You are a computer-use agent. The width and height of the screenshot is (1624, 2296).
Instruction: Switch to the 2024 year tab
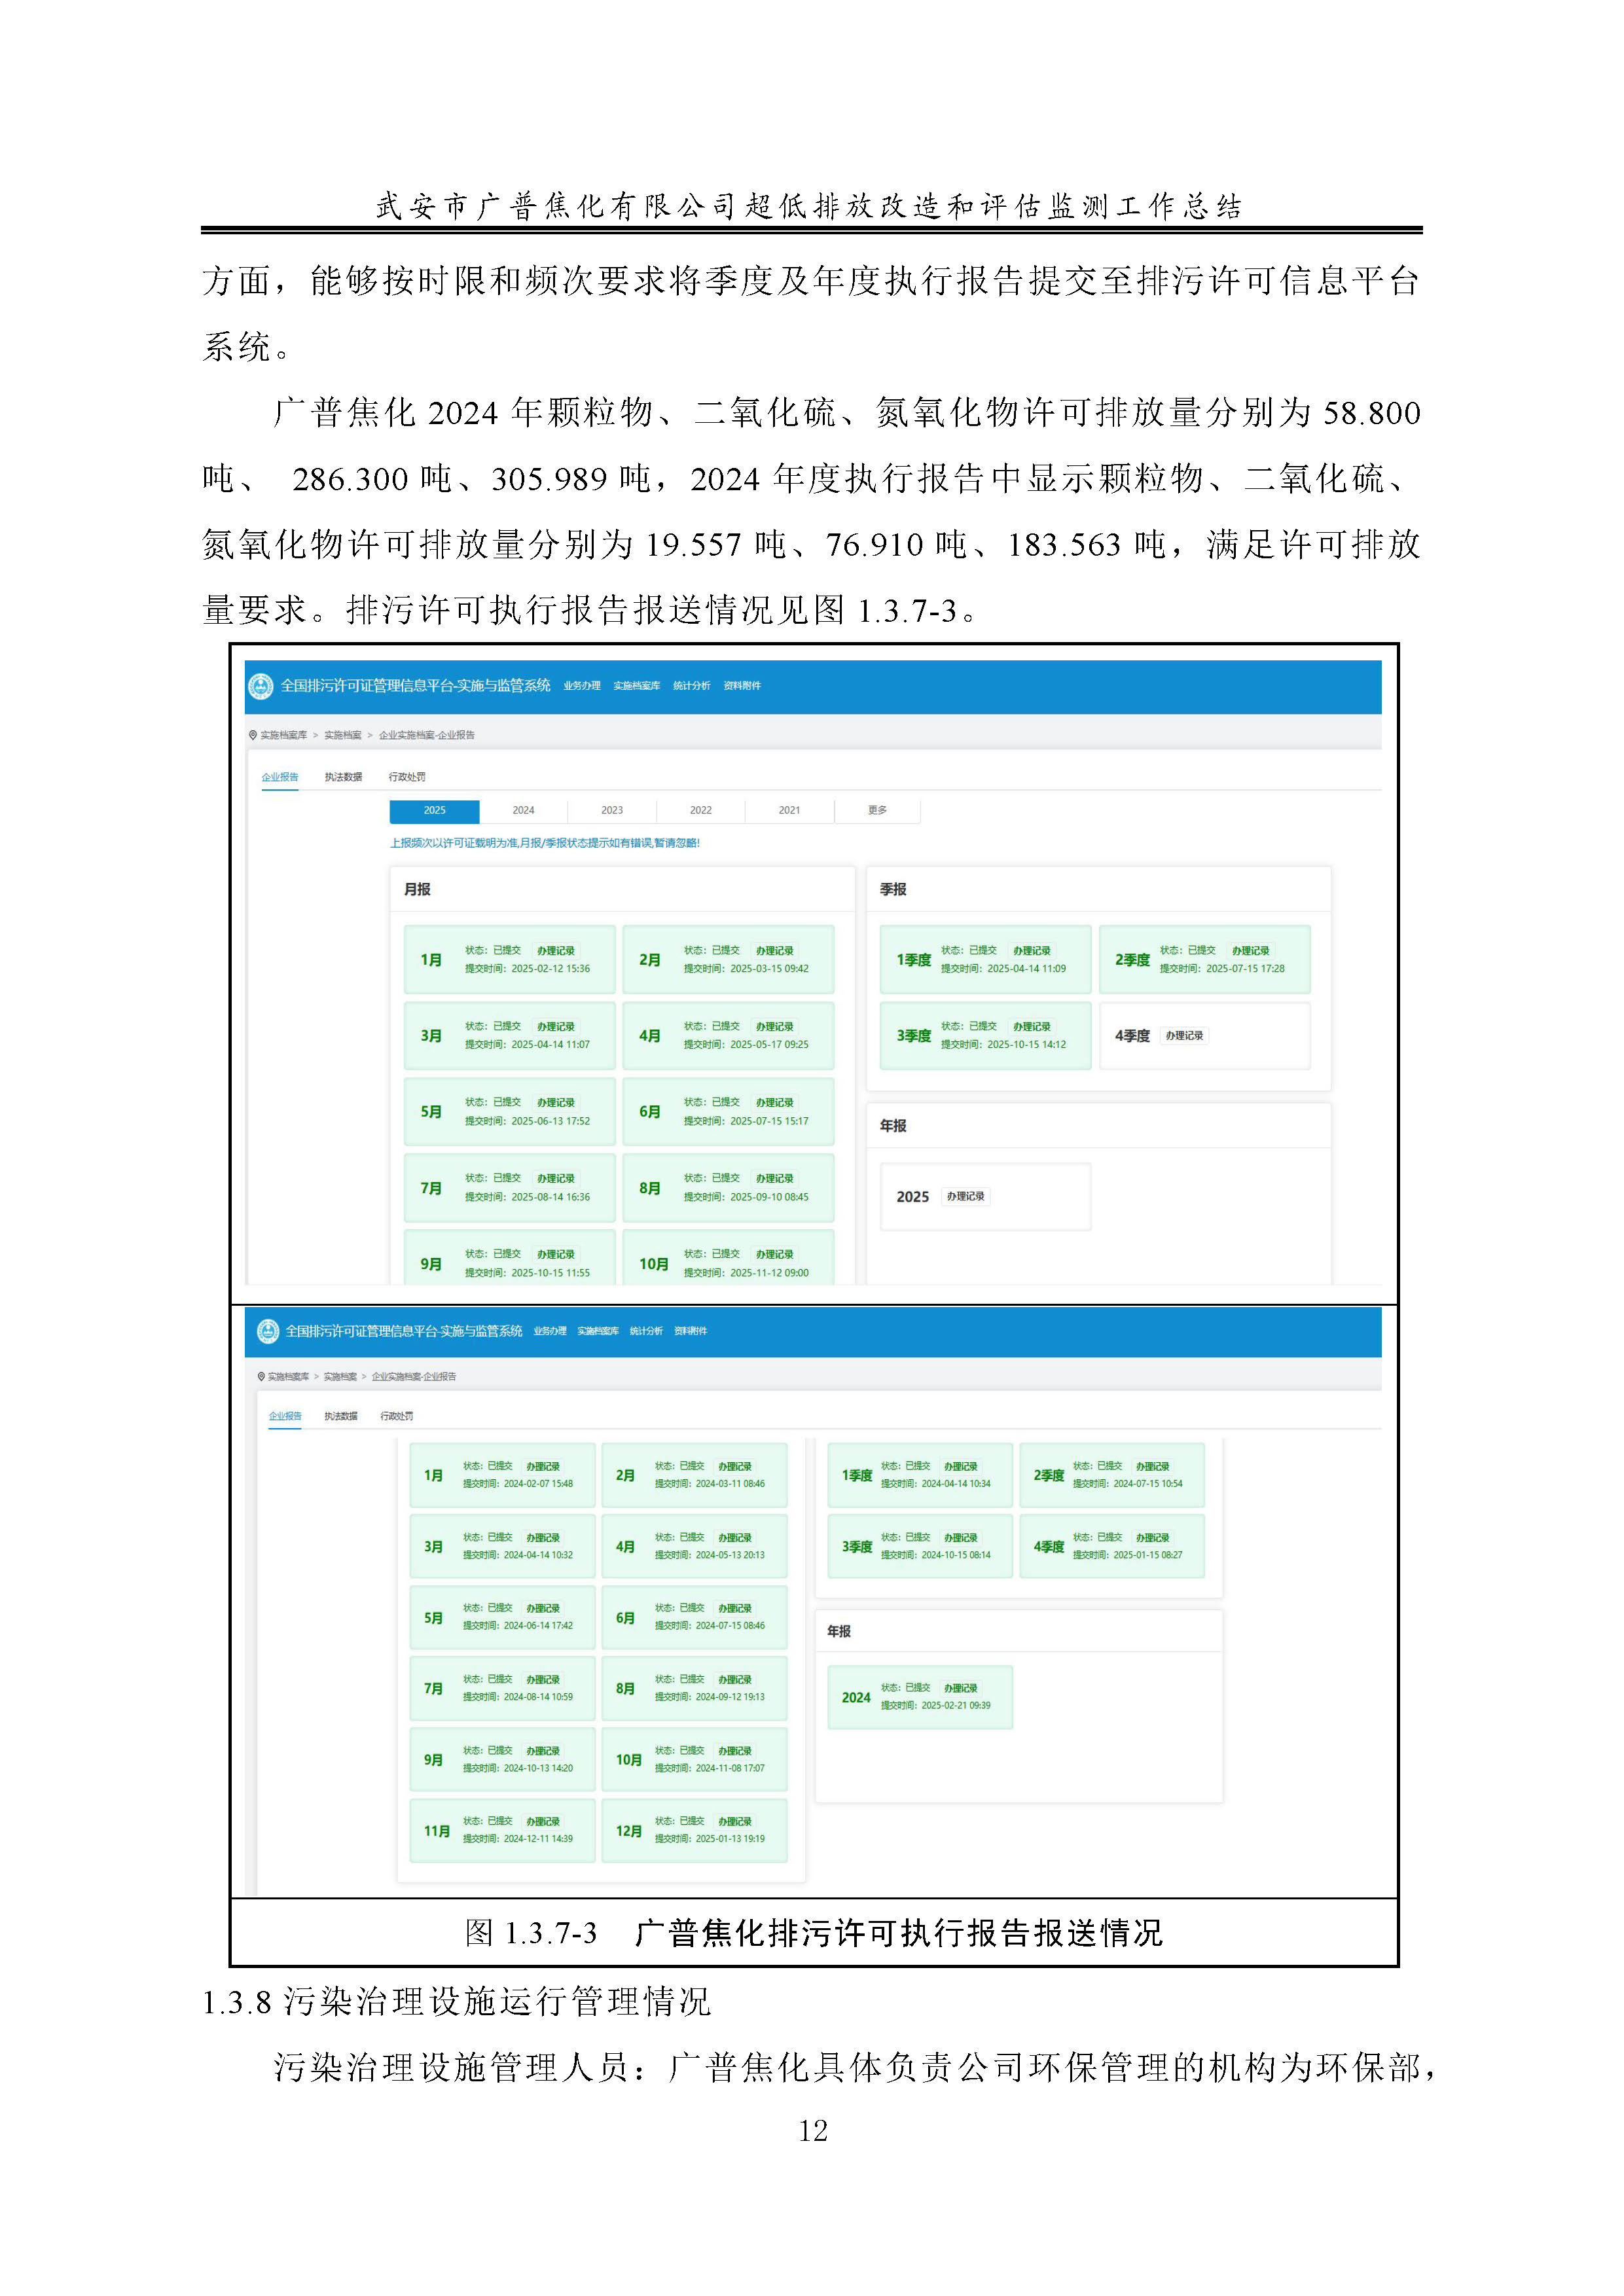click(x=523, y=811)
